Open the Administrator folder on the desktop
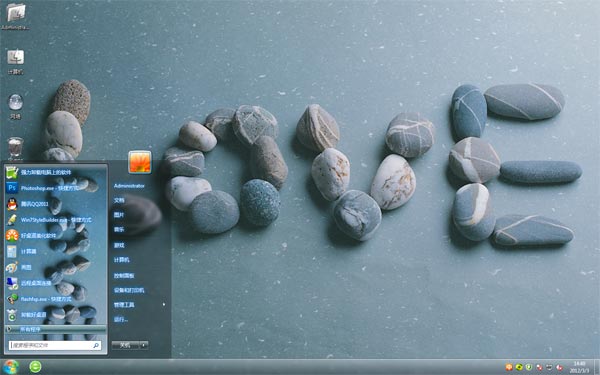Image resolution: width=600 pixels, height=375 pixels. [15, 16]
